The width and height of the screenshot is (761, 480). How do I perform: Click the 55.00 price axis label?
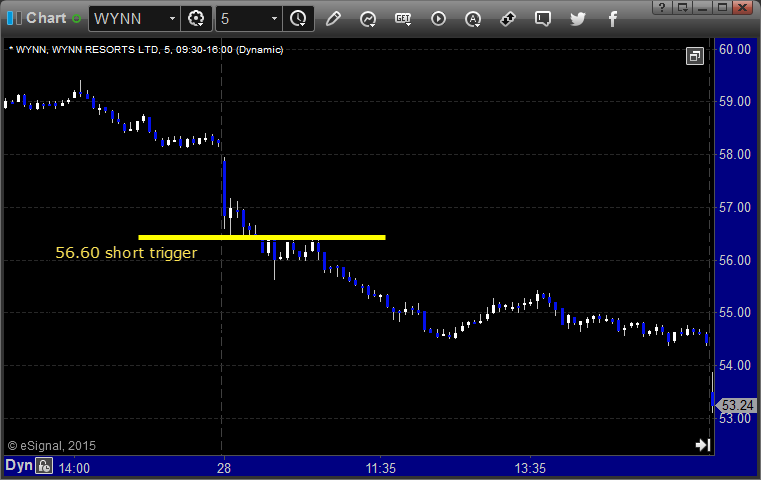(735, 313)
